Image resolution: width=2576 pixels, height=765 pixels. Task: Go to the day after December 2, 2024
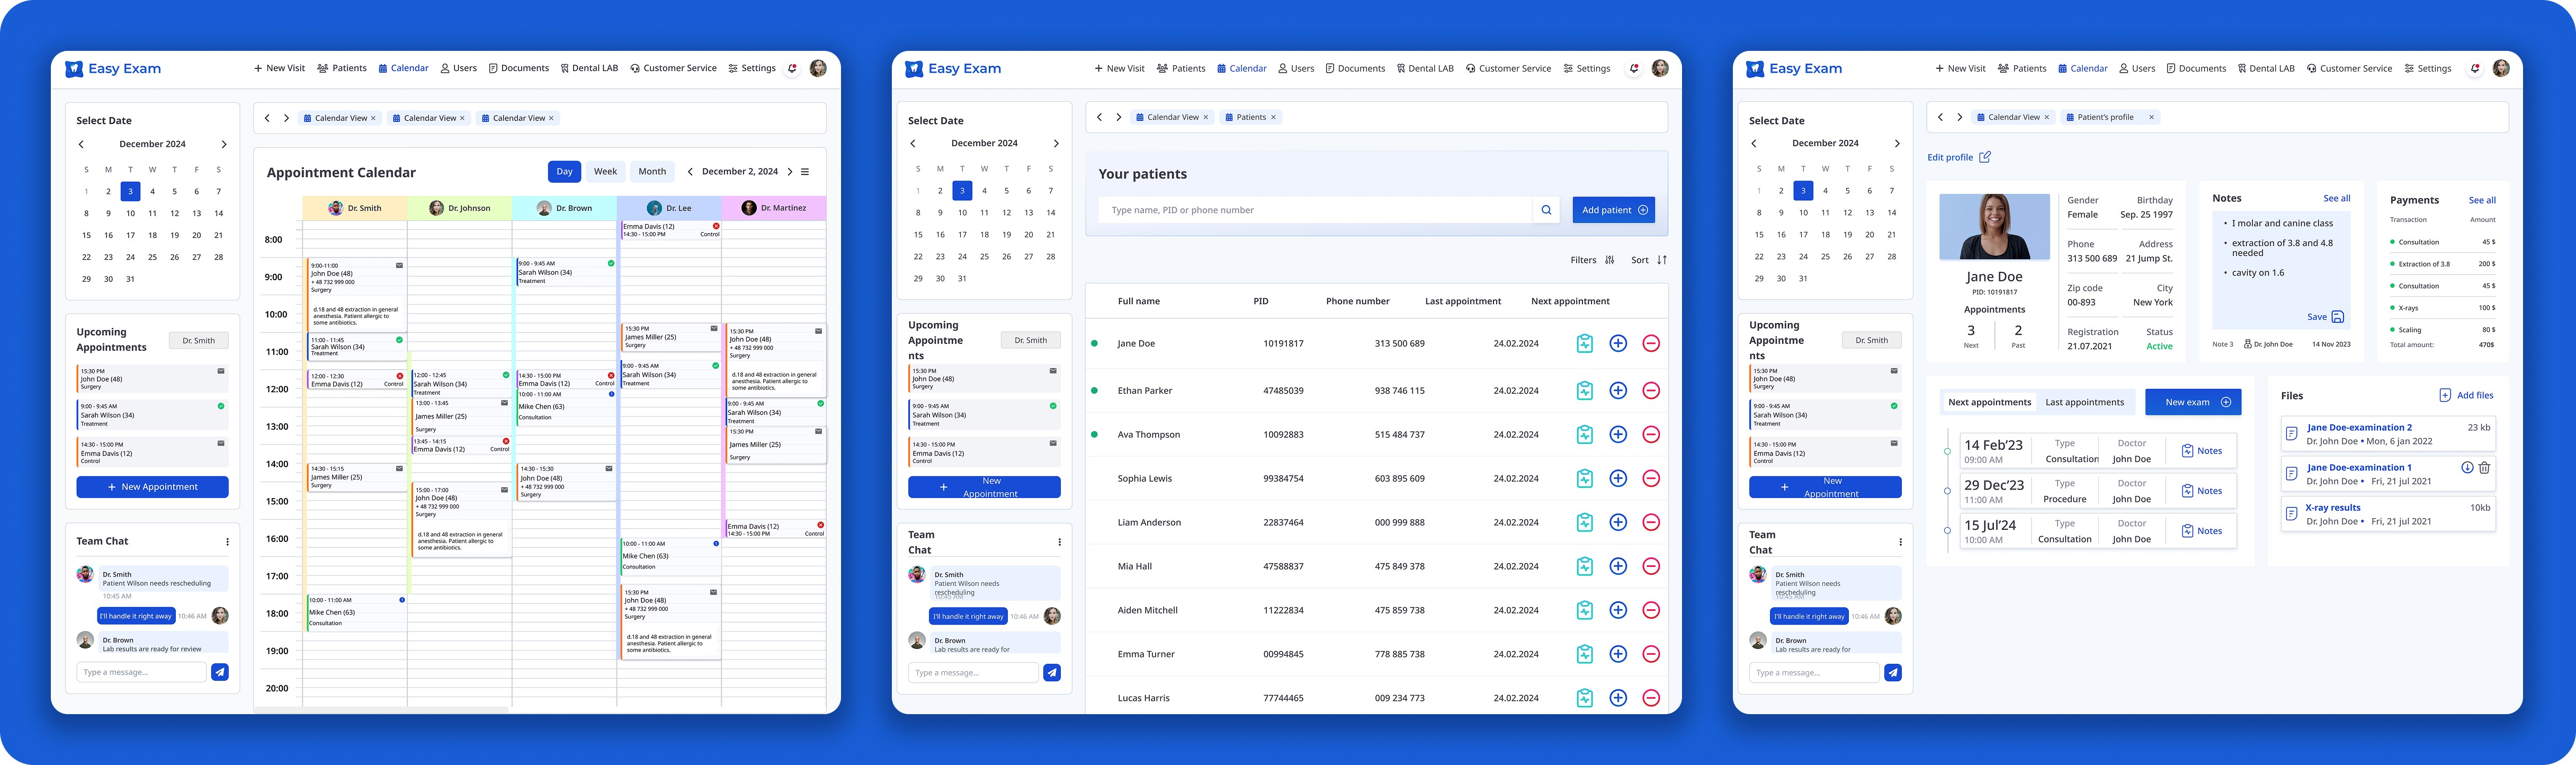[790, 172]
